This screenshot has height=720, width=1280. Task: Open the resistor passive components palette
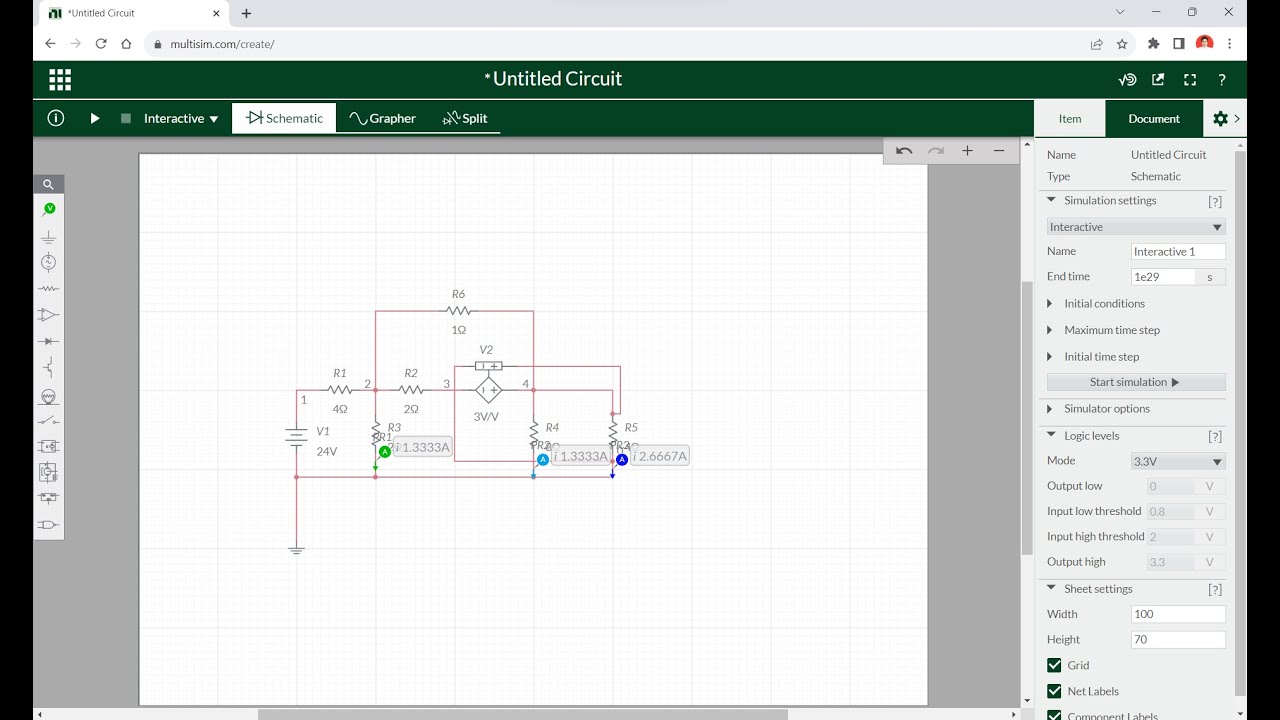pos(48,289)
